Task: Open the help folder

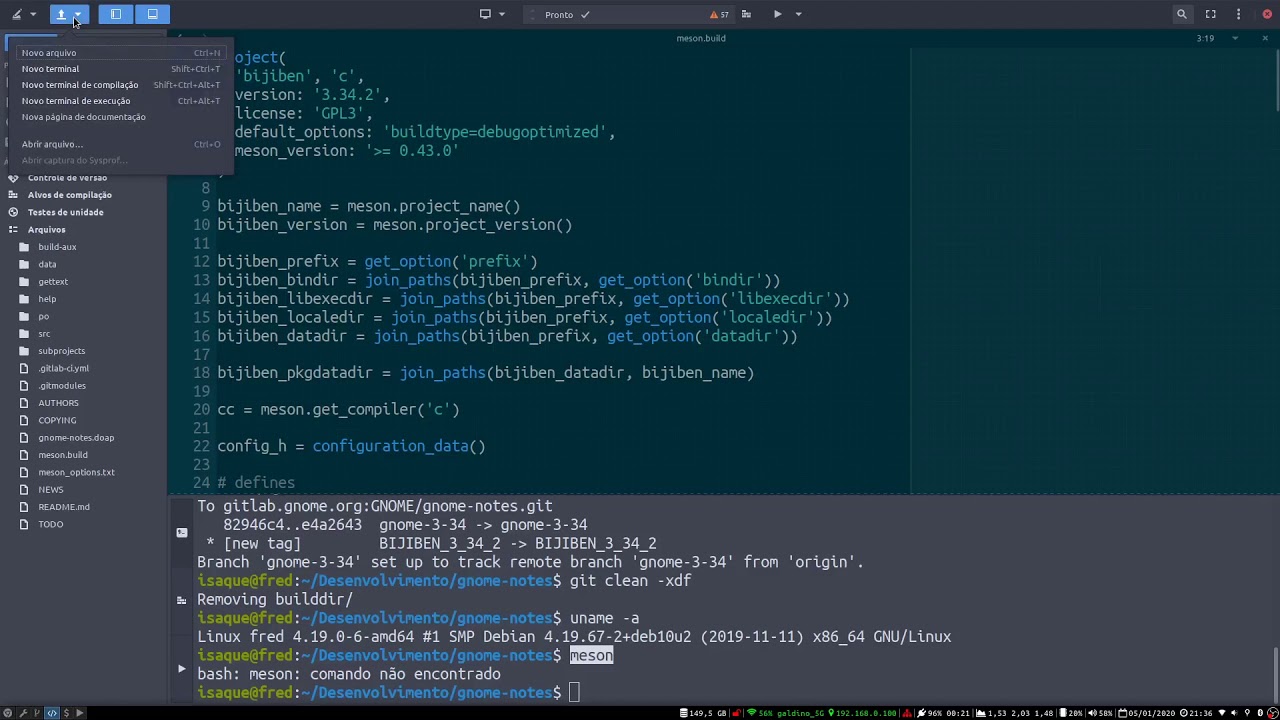Action: (47, 299)
